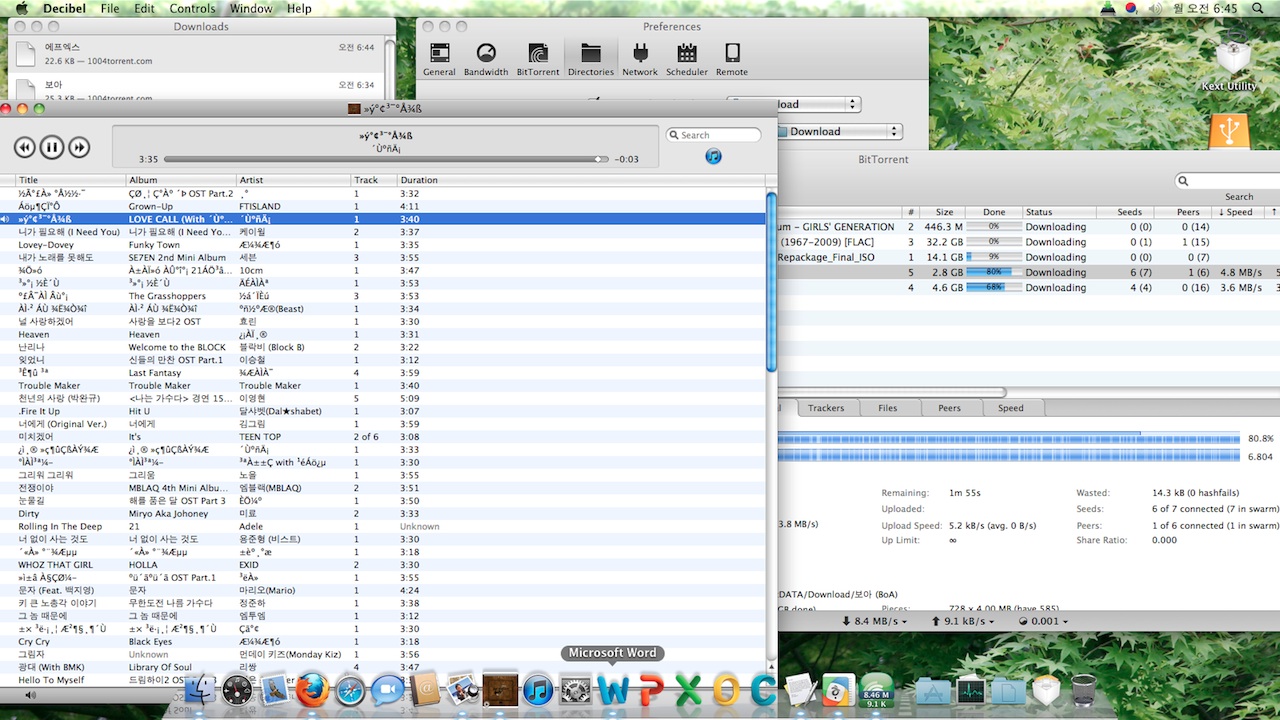Sort Decibel playlist by Title column
The image size is (1280, 720).
(x=71, y=180)
